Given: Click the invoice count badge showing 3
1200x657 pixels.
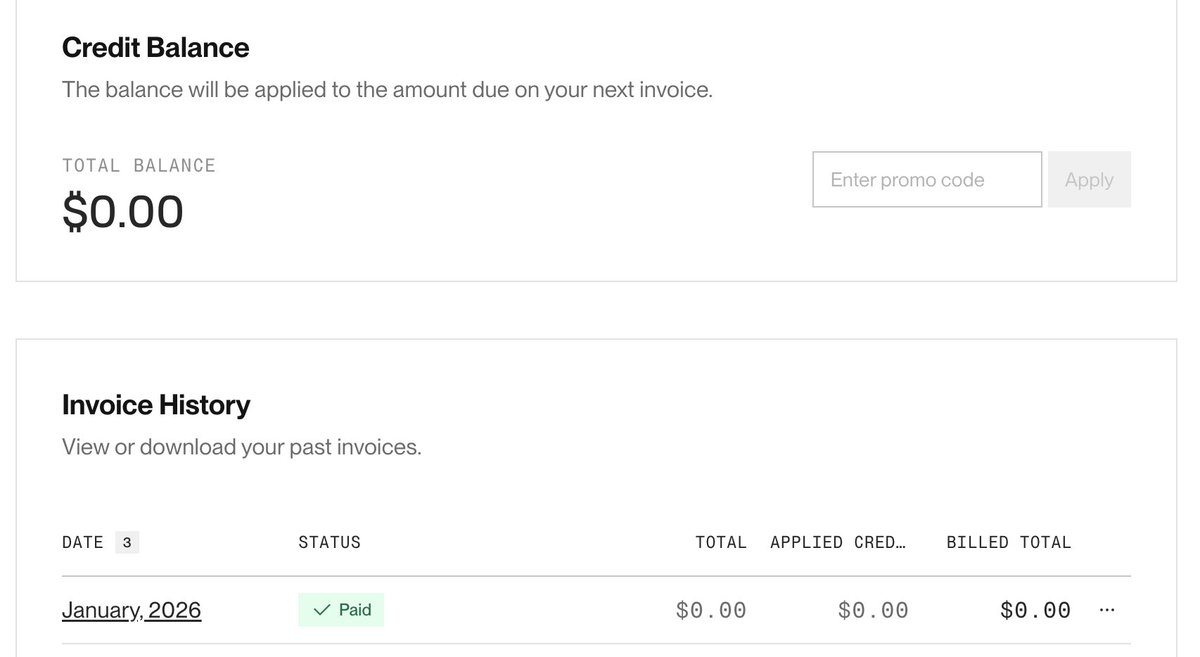Looking at the screenshot, I should 126,543.
